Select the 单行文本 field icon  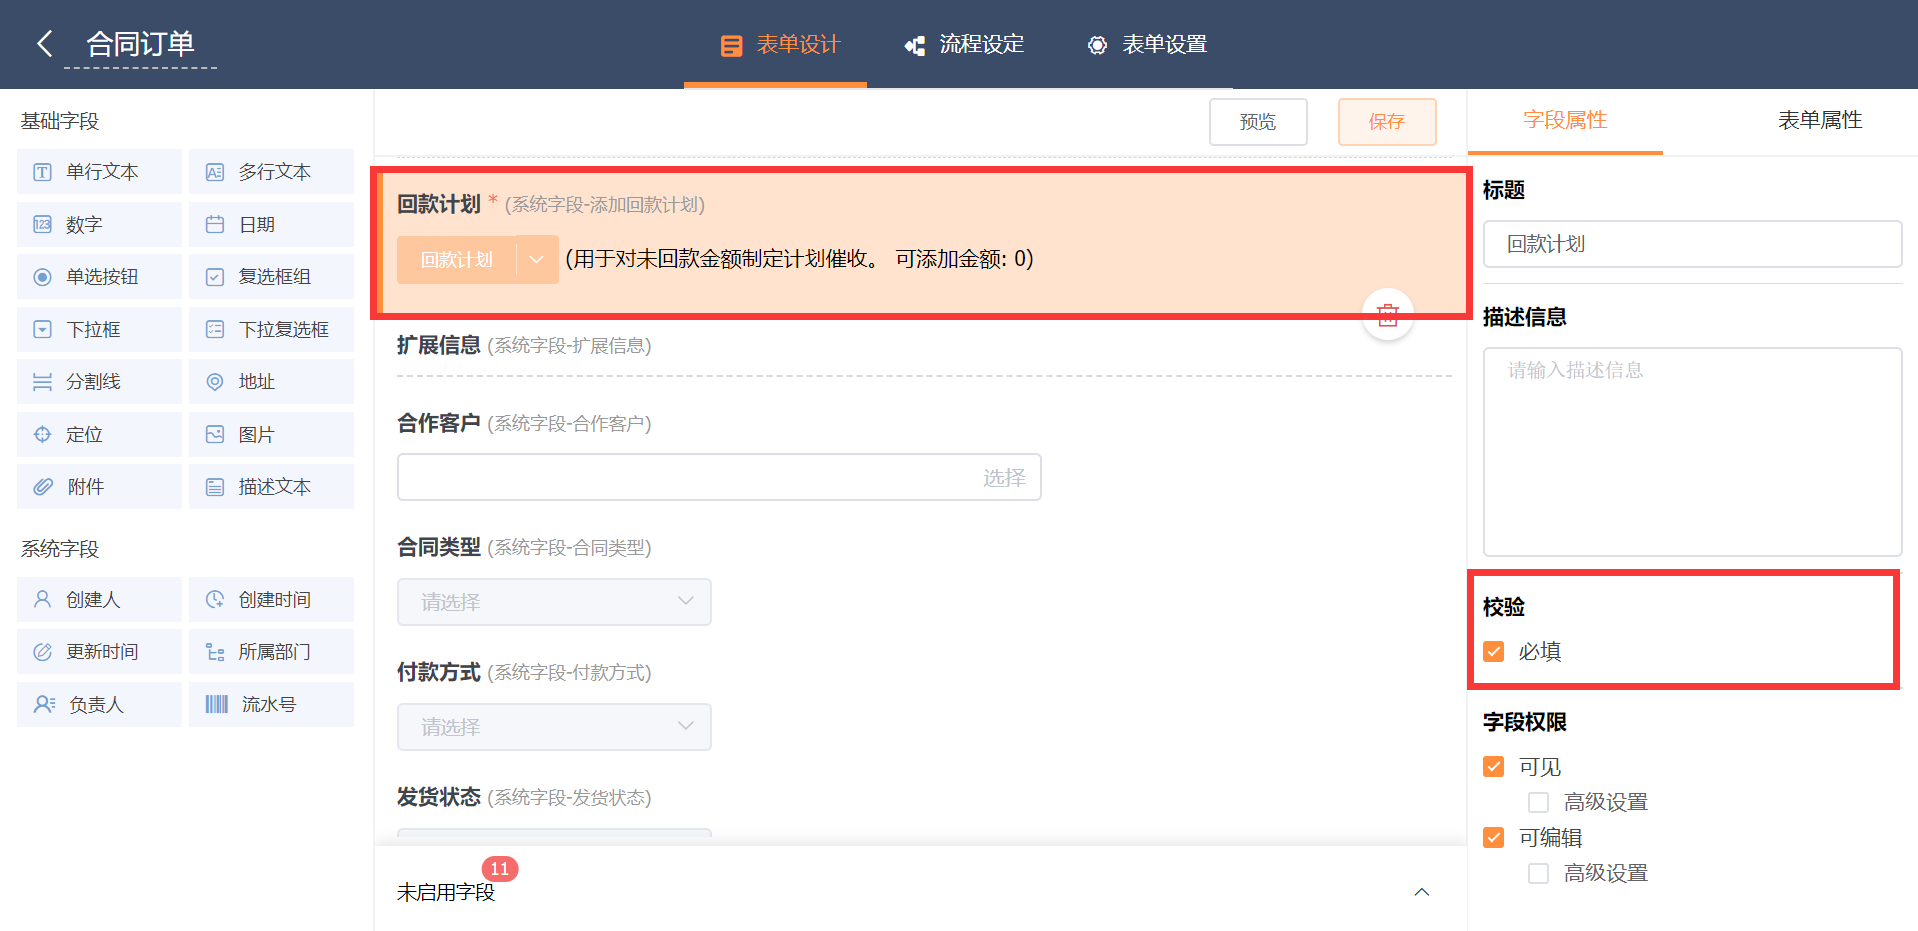[x=43, y=172]
